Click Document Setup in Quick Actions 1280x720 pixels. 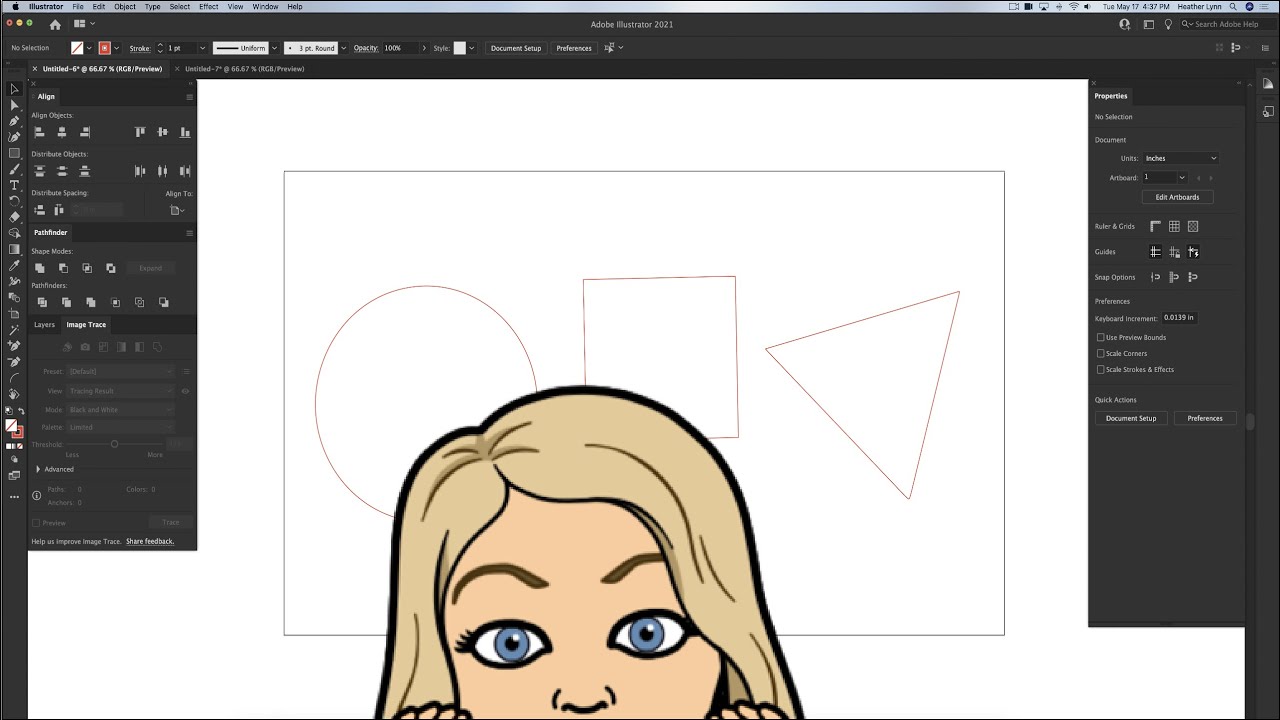coord(1131,418)
